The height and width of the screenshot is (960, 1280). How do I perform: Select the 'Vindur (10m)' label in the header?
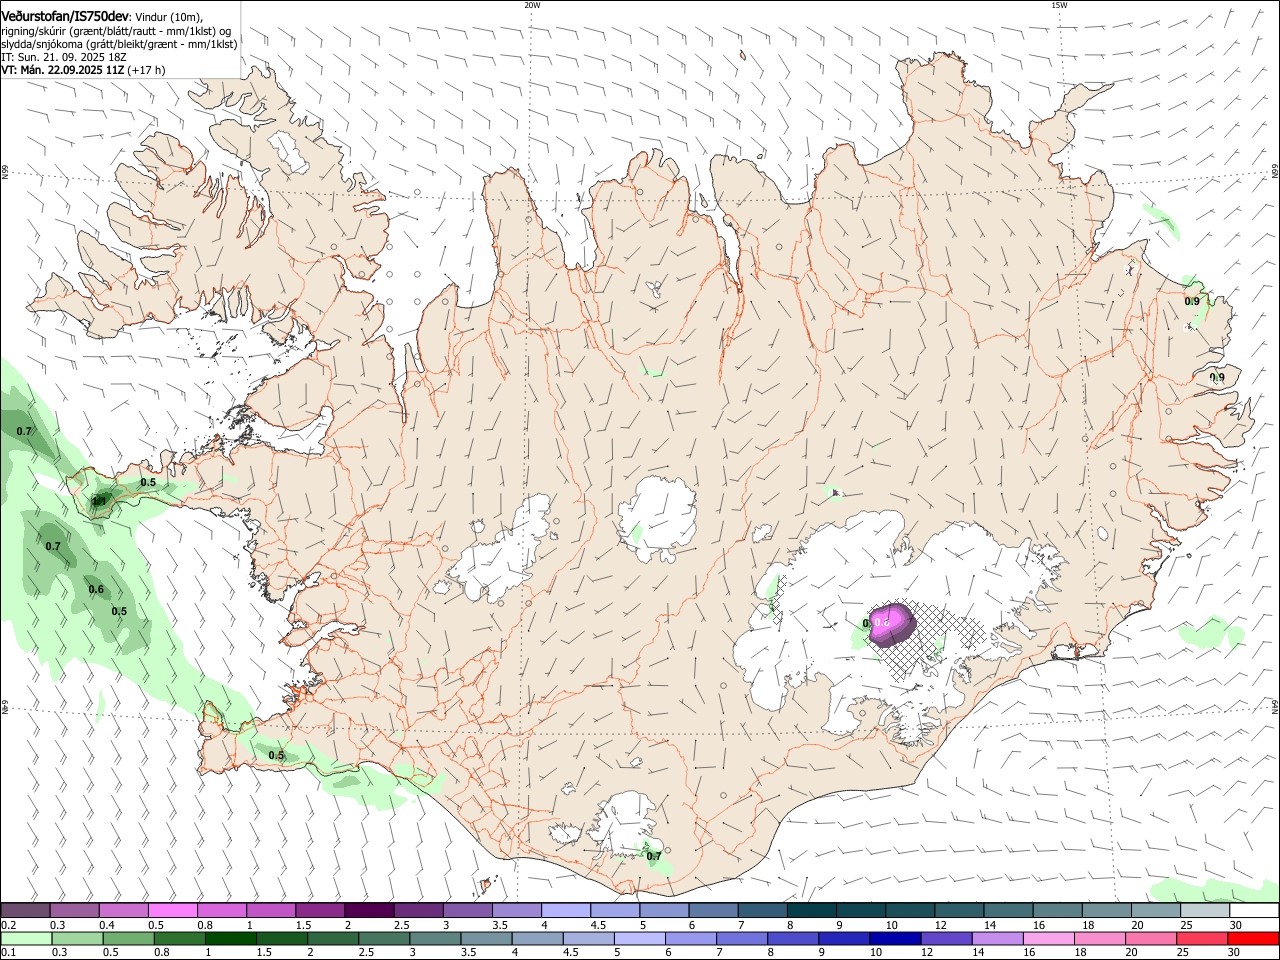coord(168,17)
